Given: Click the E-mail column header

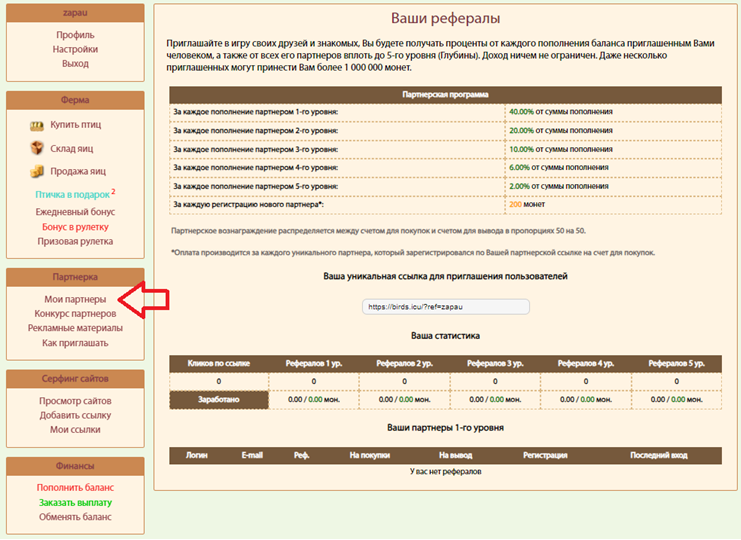Looking at the screenshot, I should point(252,455).
